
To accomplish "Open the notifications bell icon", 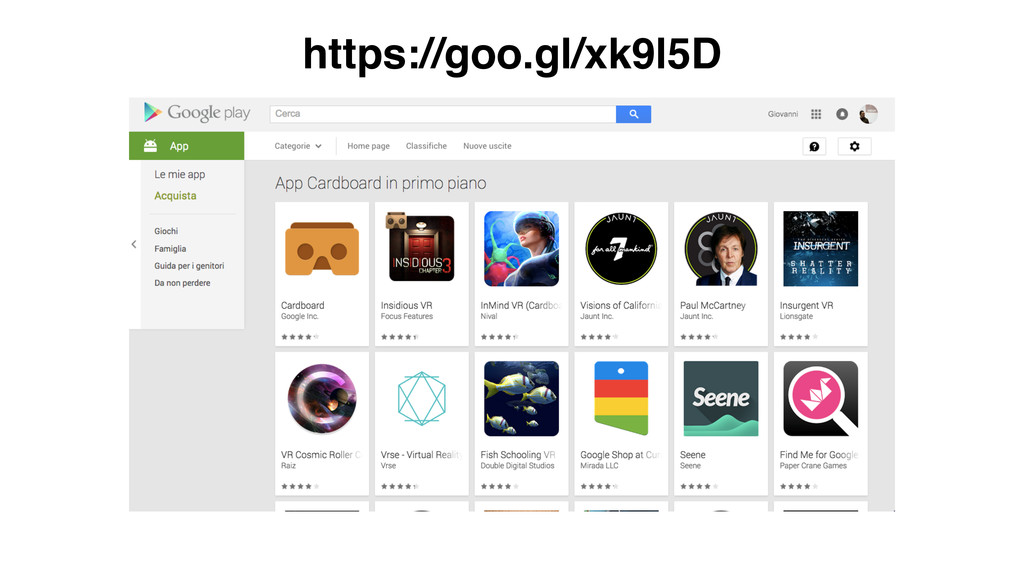I will click(842, 114).
